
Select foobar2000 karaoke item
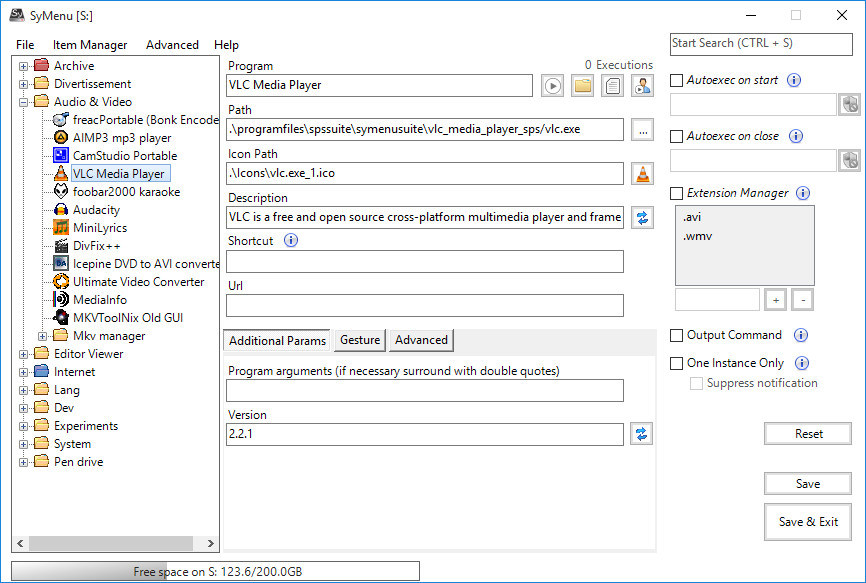point(117,192)
